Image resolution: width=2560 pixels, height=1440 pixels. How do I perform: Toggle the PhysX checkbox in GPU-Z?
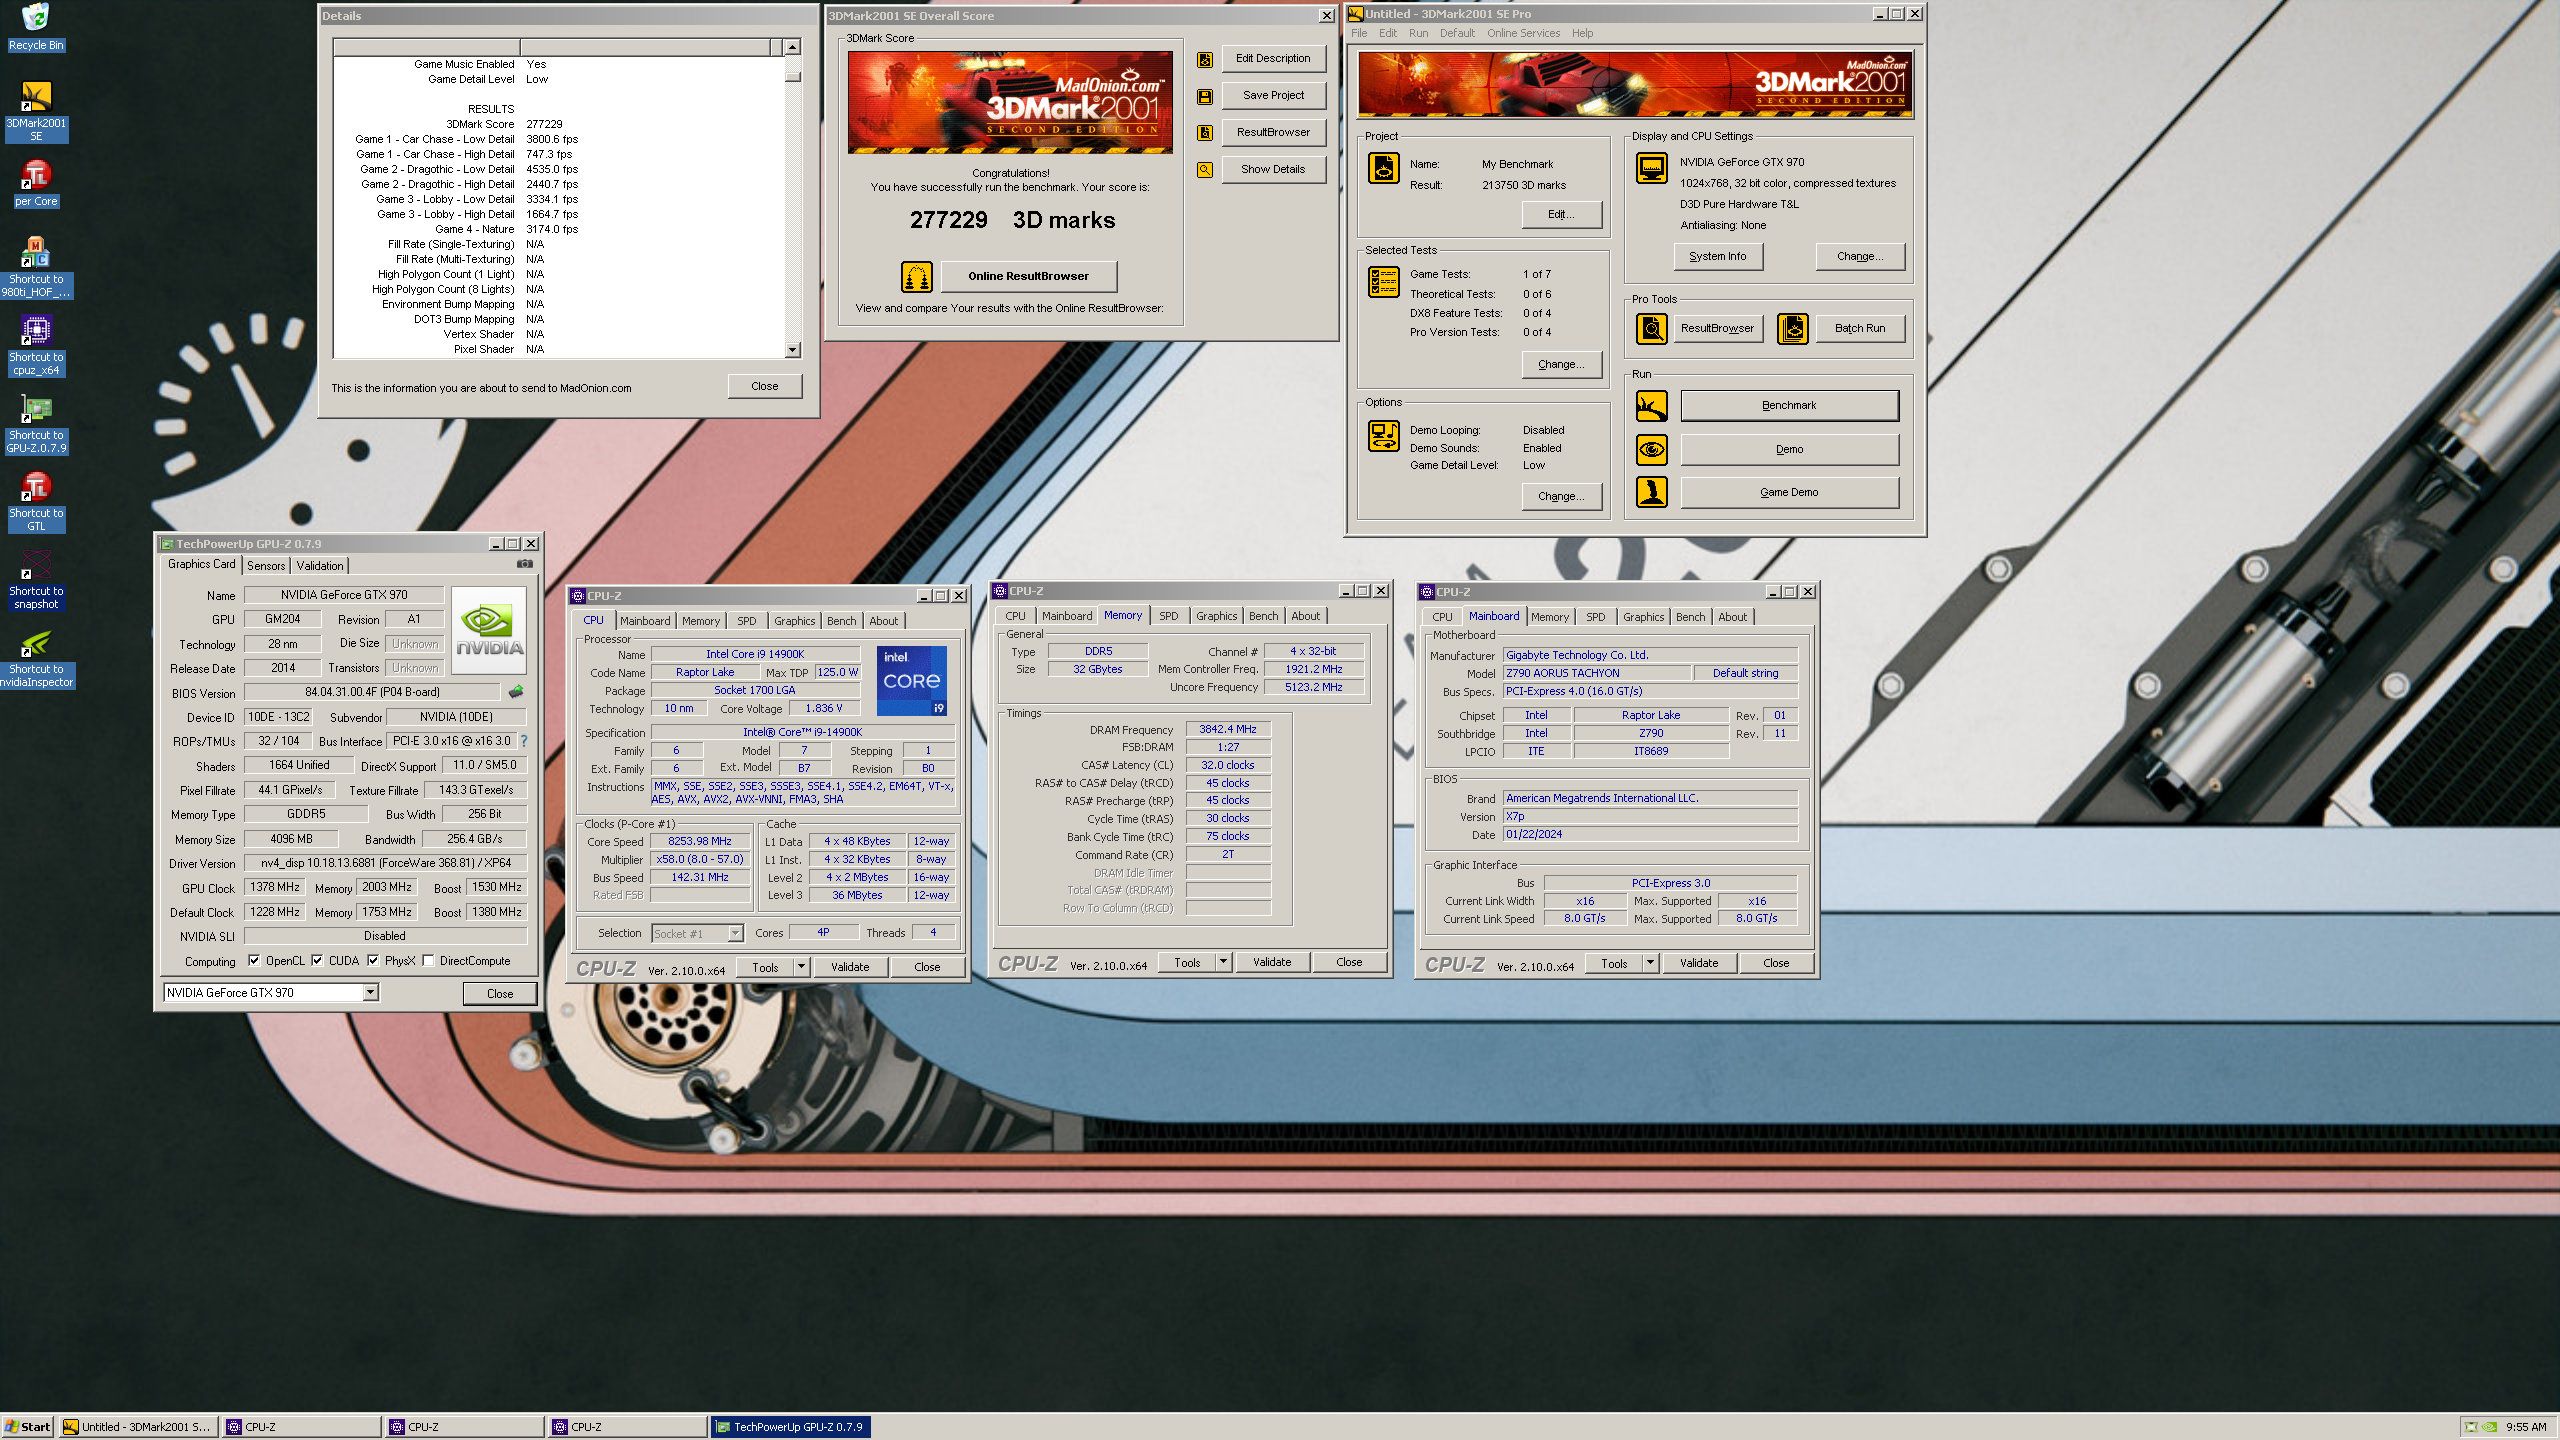tap(373, 961)
